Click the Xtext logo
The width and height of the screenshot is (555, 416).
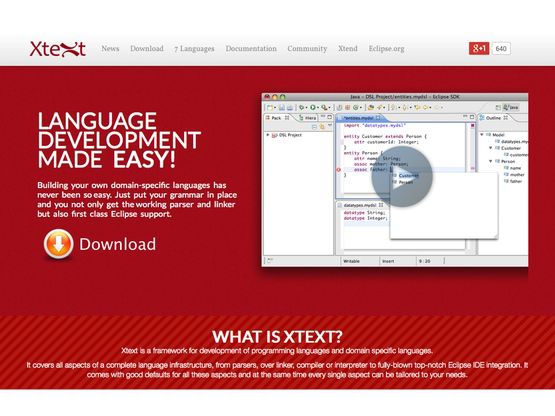point(58,49)
